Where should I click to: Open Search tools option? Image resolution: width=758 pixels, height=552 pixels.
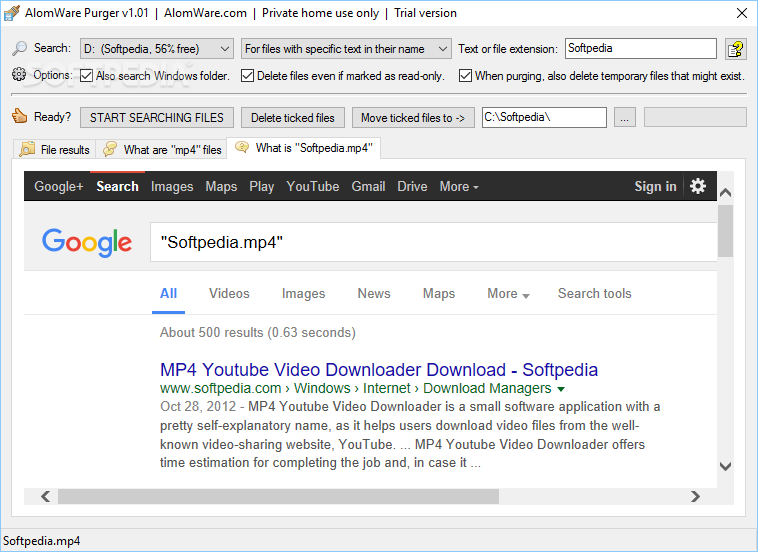[x=595, y=293]
